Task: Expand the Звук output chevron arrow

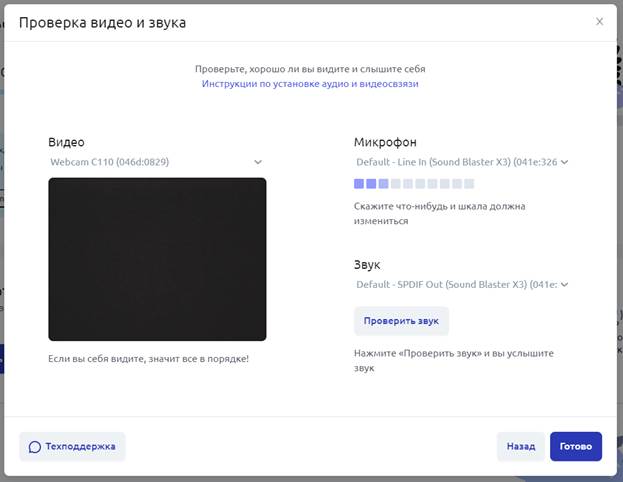Action: (564, 284)
